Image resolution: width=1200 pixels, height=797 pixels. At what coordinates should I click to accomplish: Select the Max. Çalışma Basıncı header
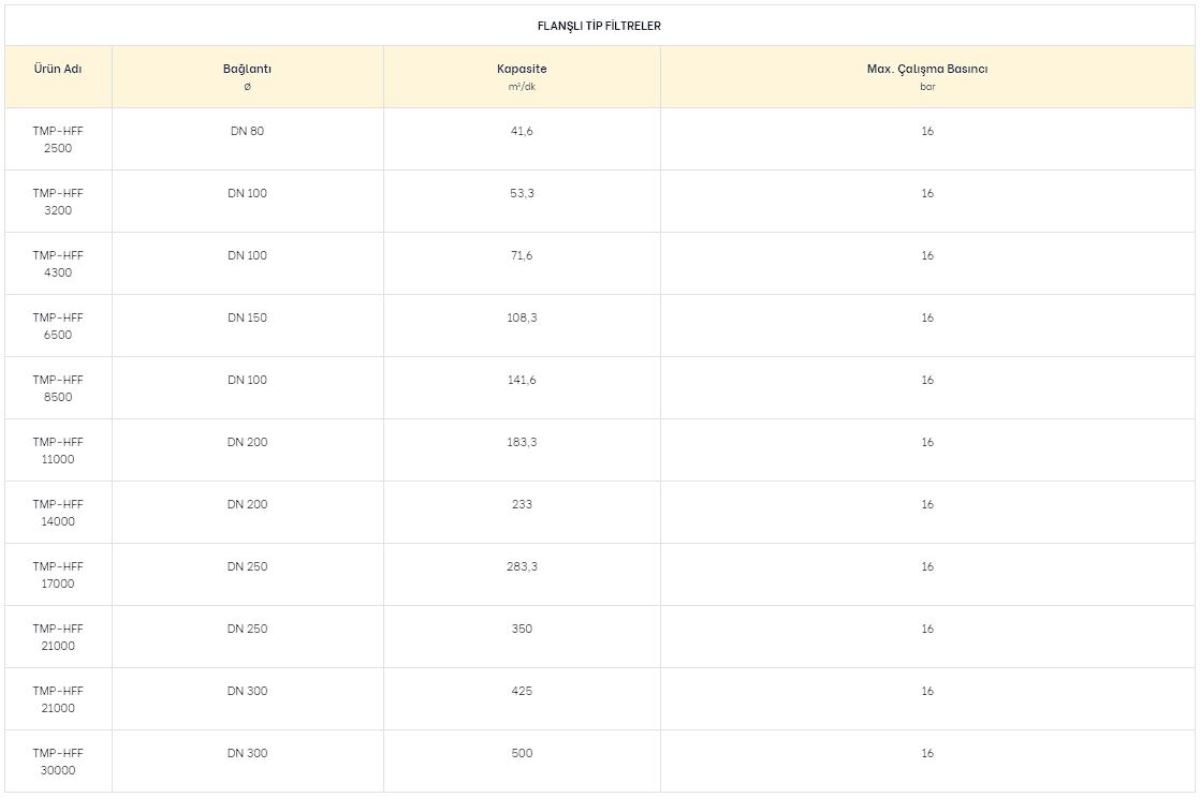(927, 77)
